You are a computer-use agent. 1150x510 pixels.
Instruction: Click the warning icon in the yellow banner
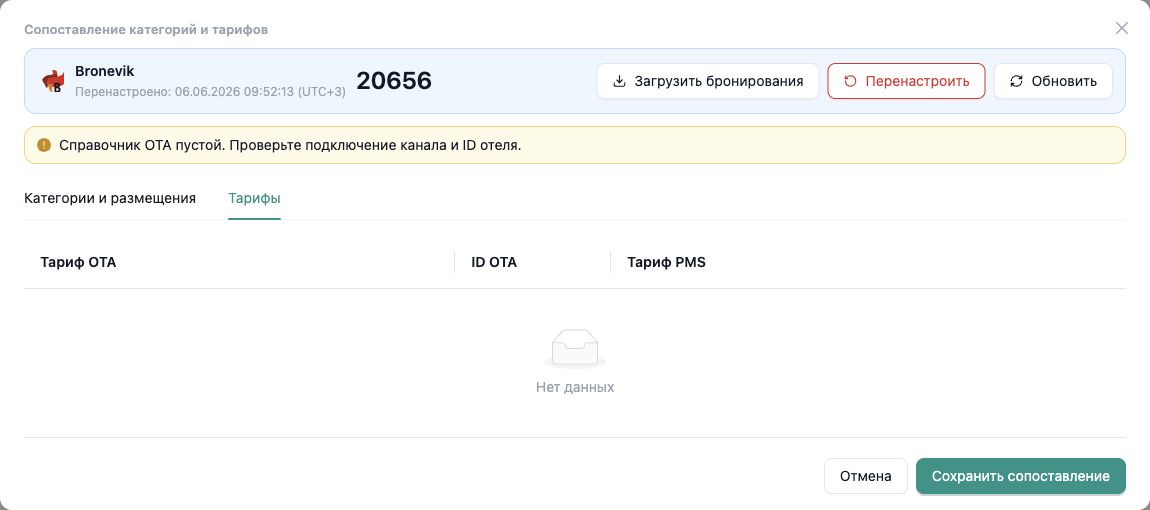tap(43, 145)
